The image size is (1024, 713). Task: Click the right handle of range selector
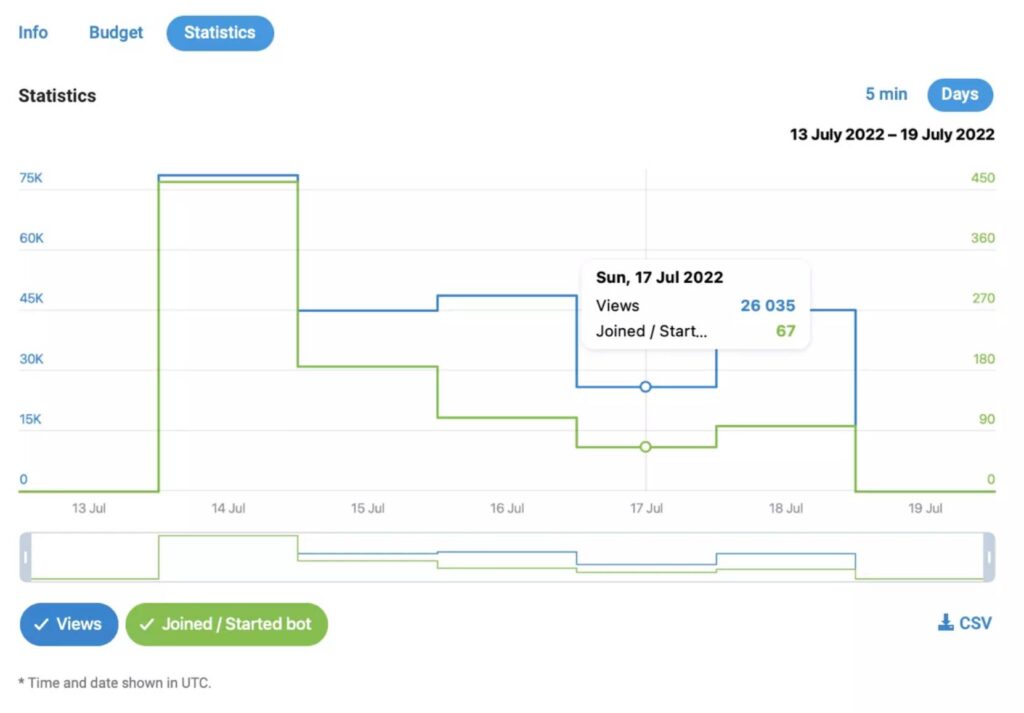pyautogui.click(x=989, y=557)
